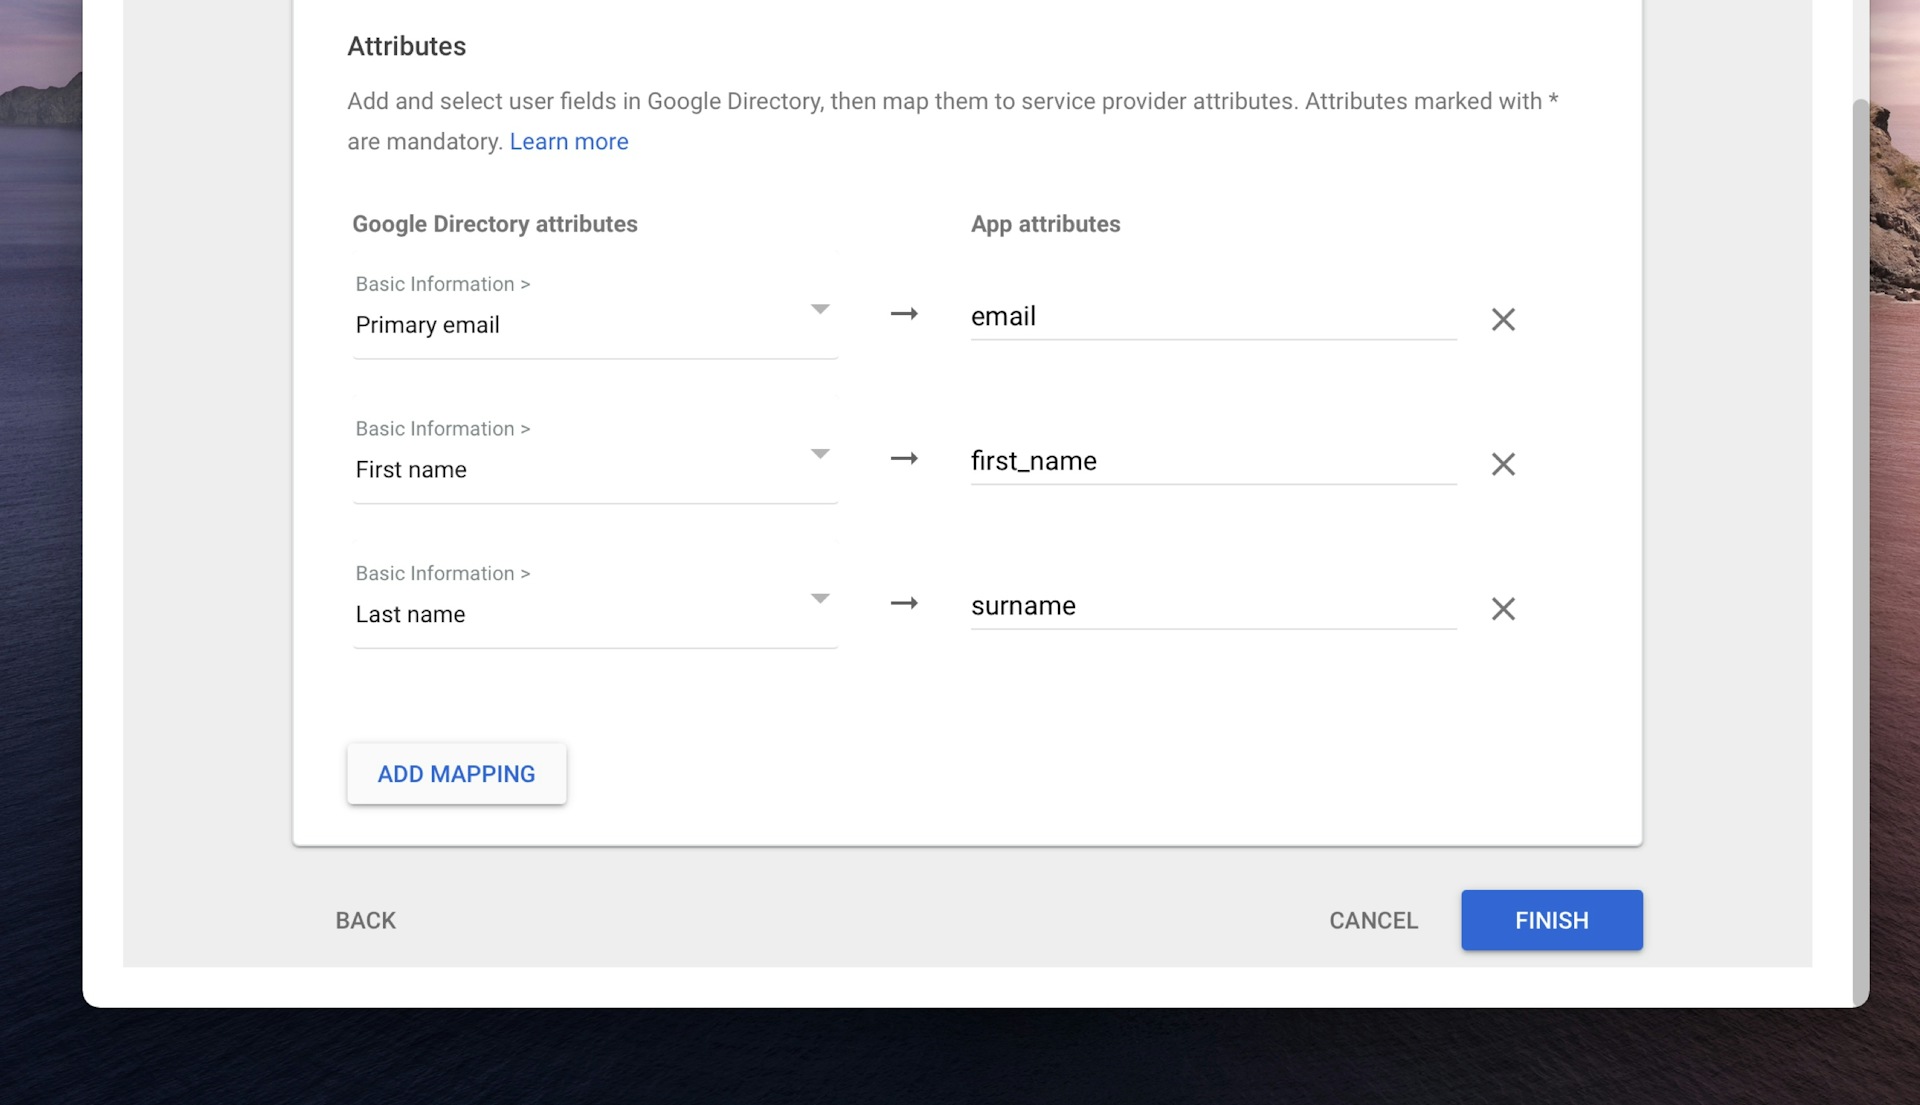This screenshot has width=1920, height=1105.
Task: Click the BACK navigation button
Action: point(365,919)
